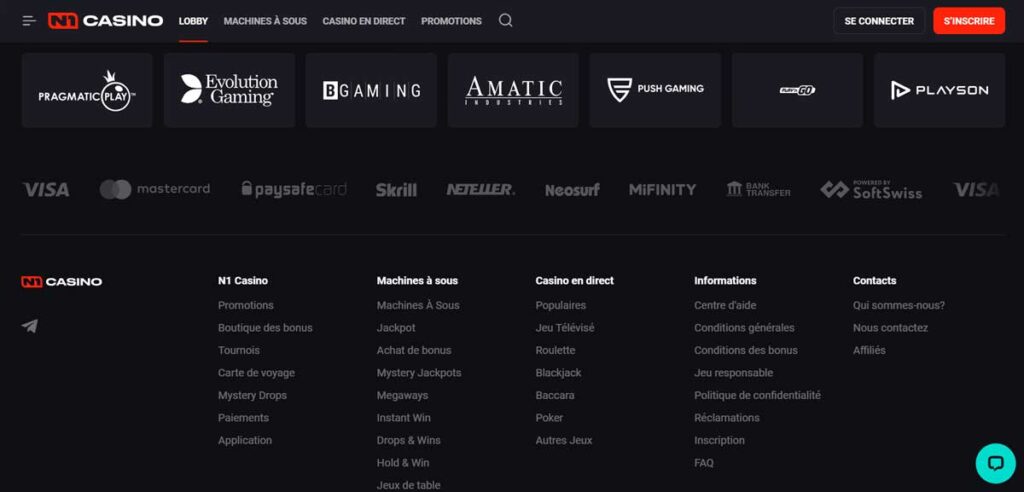Click the S'inscrire button
The width and height of the screenshot is (1024, 492).
coord(969,21)
